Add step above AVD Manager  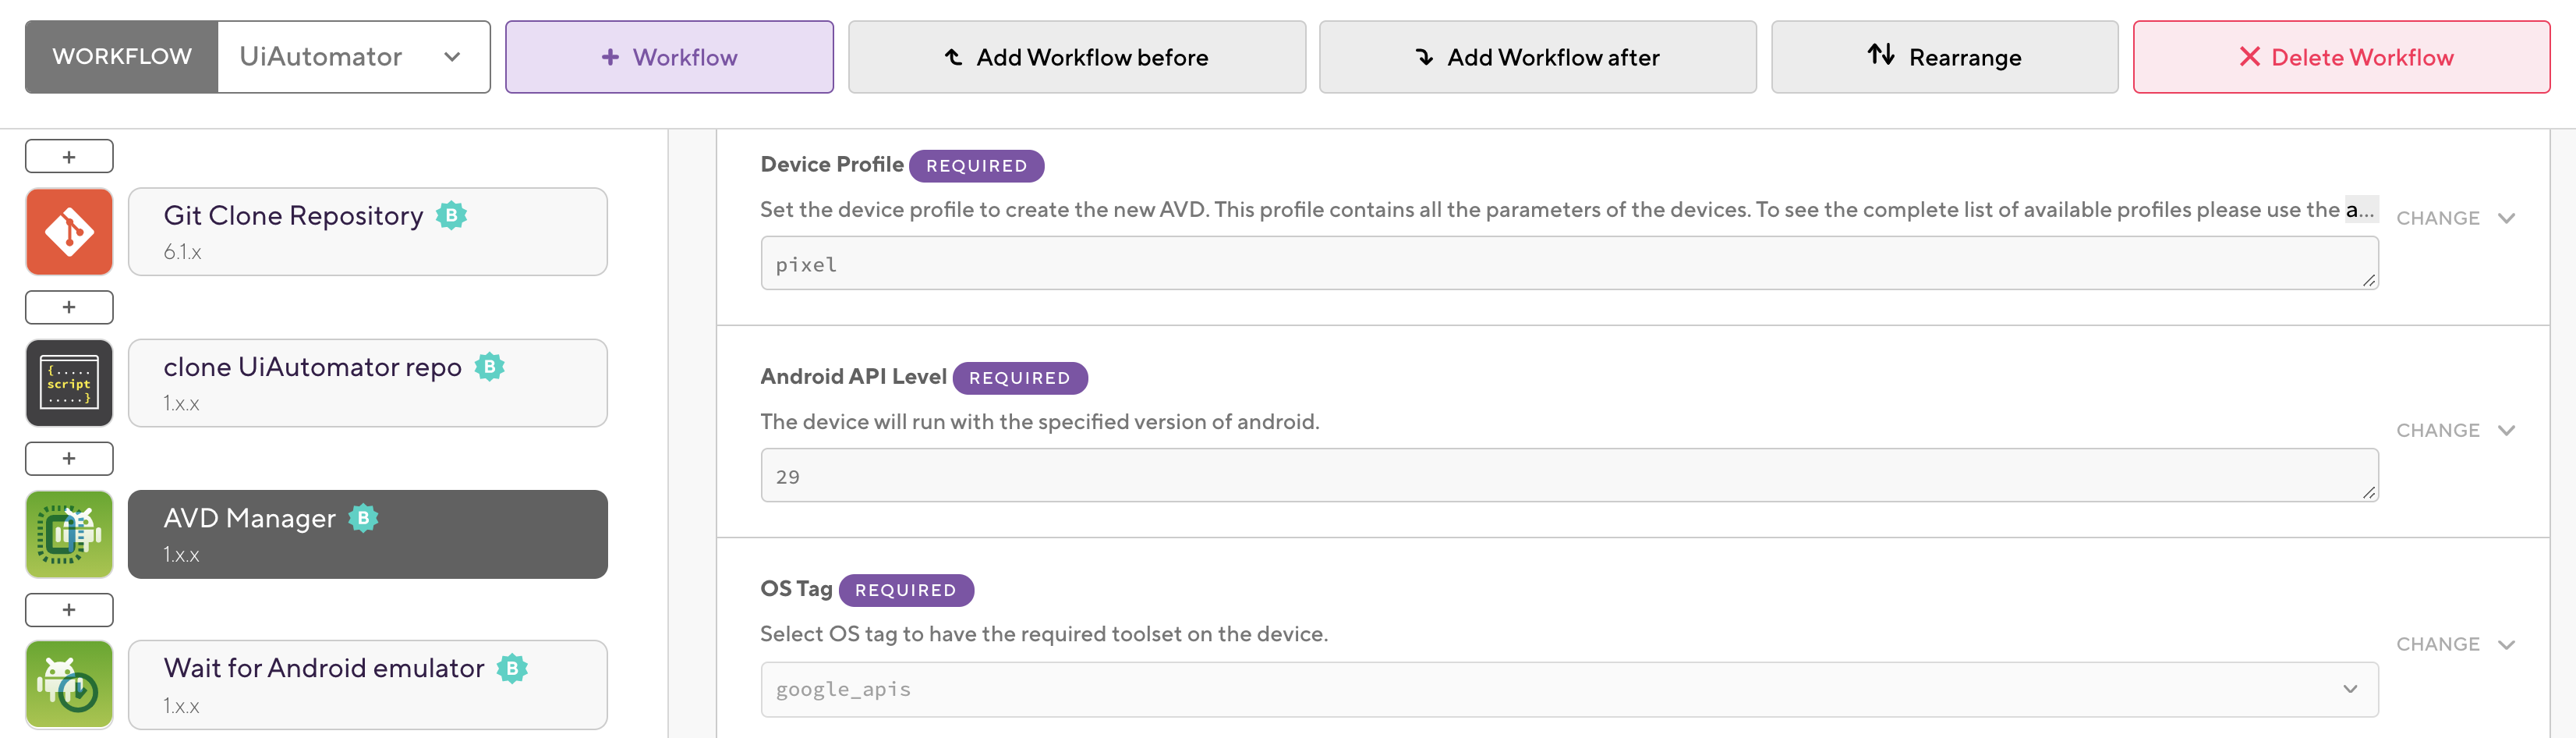coord(69,459)
